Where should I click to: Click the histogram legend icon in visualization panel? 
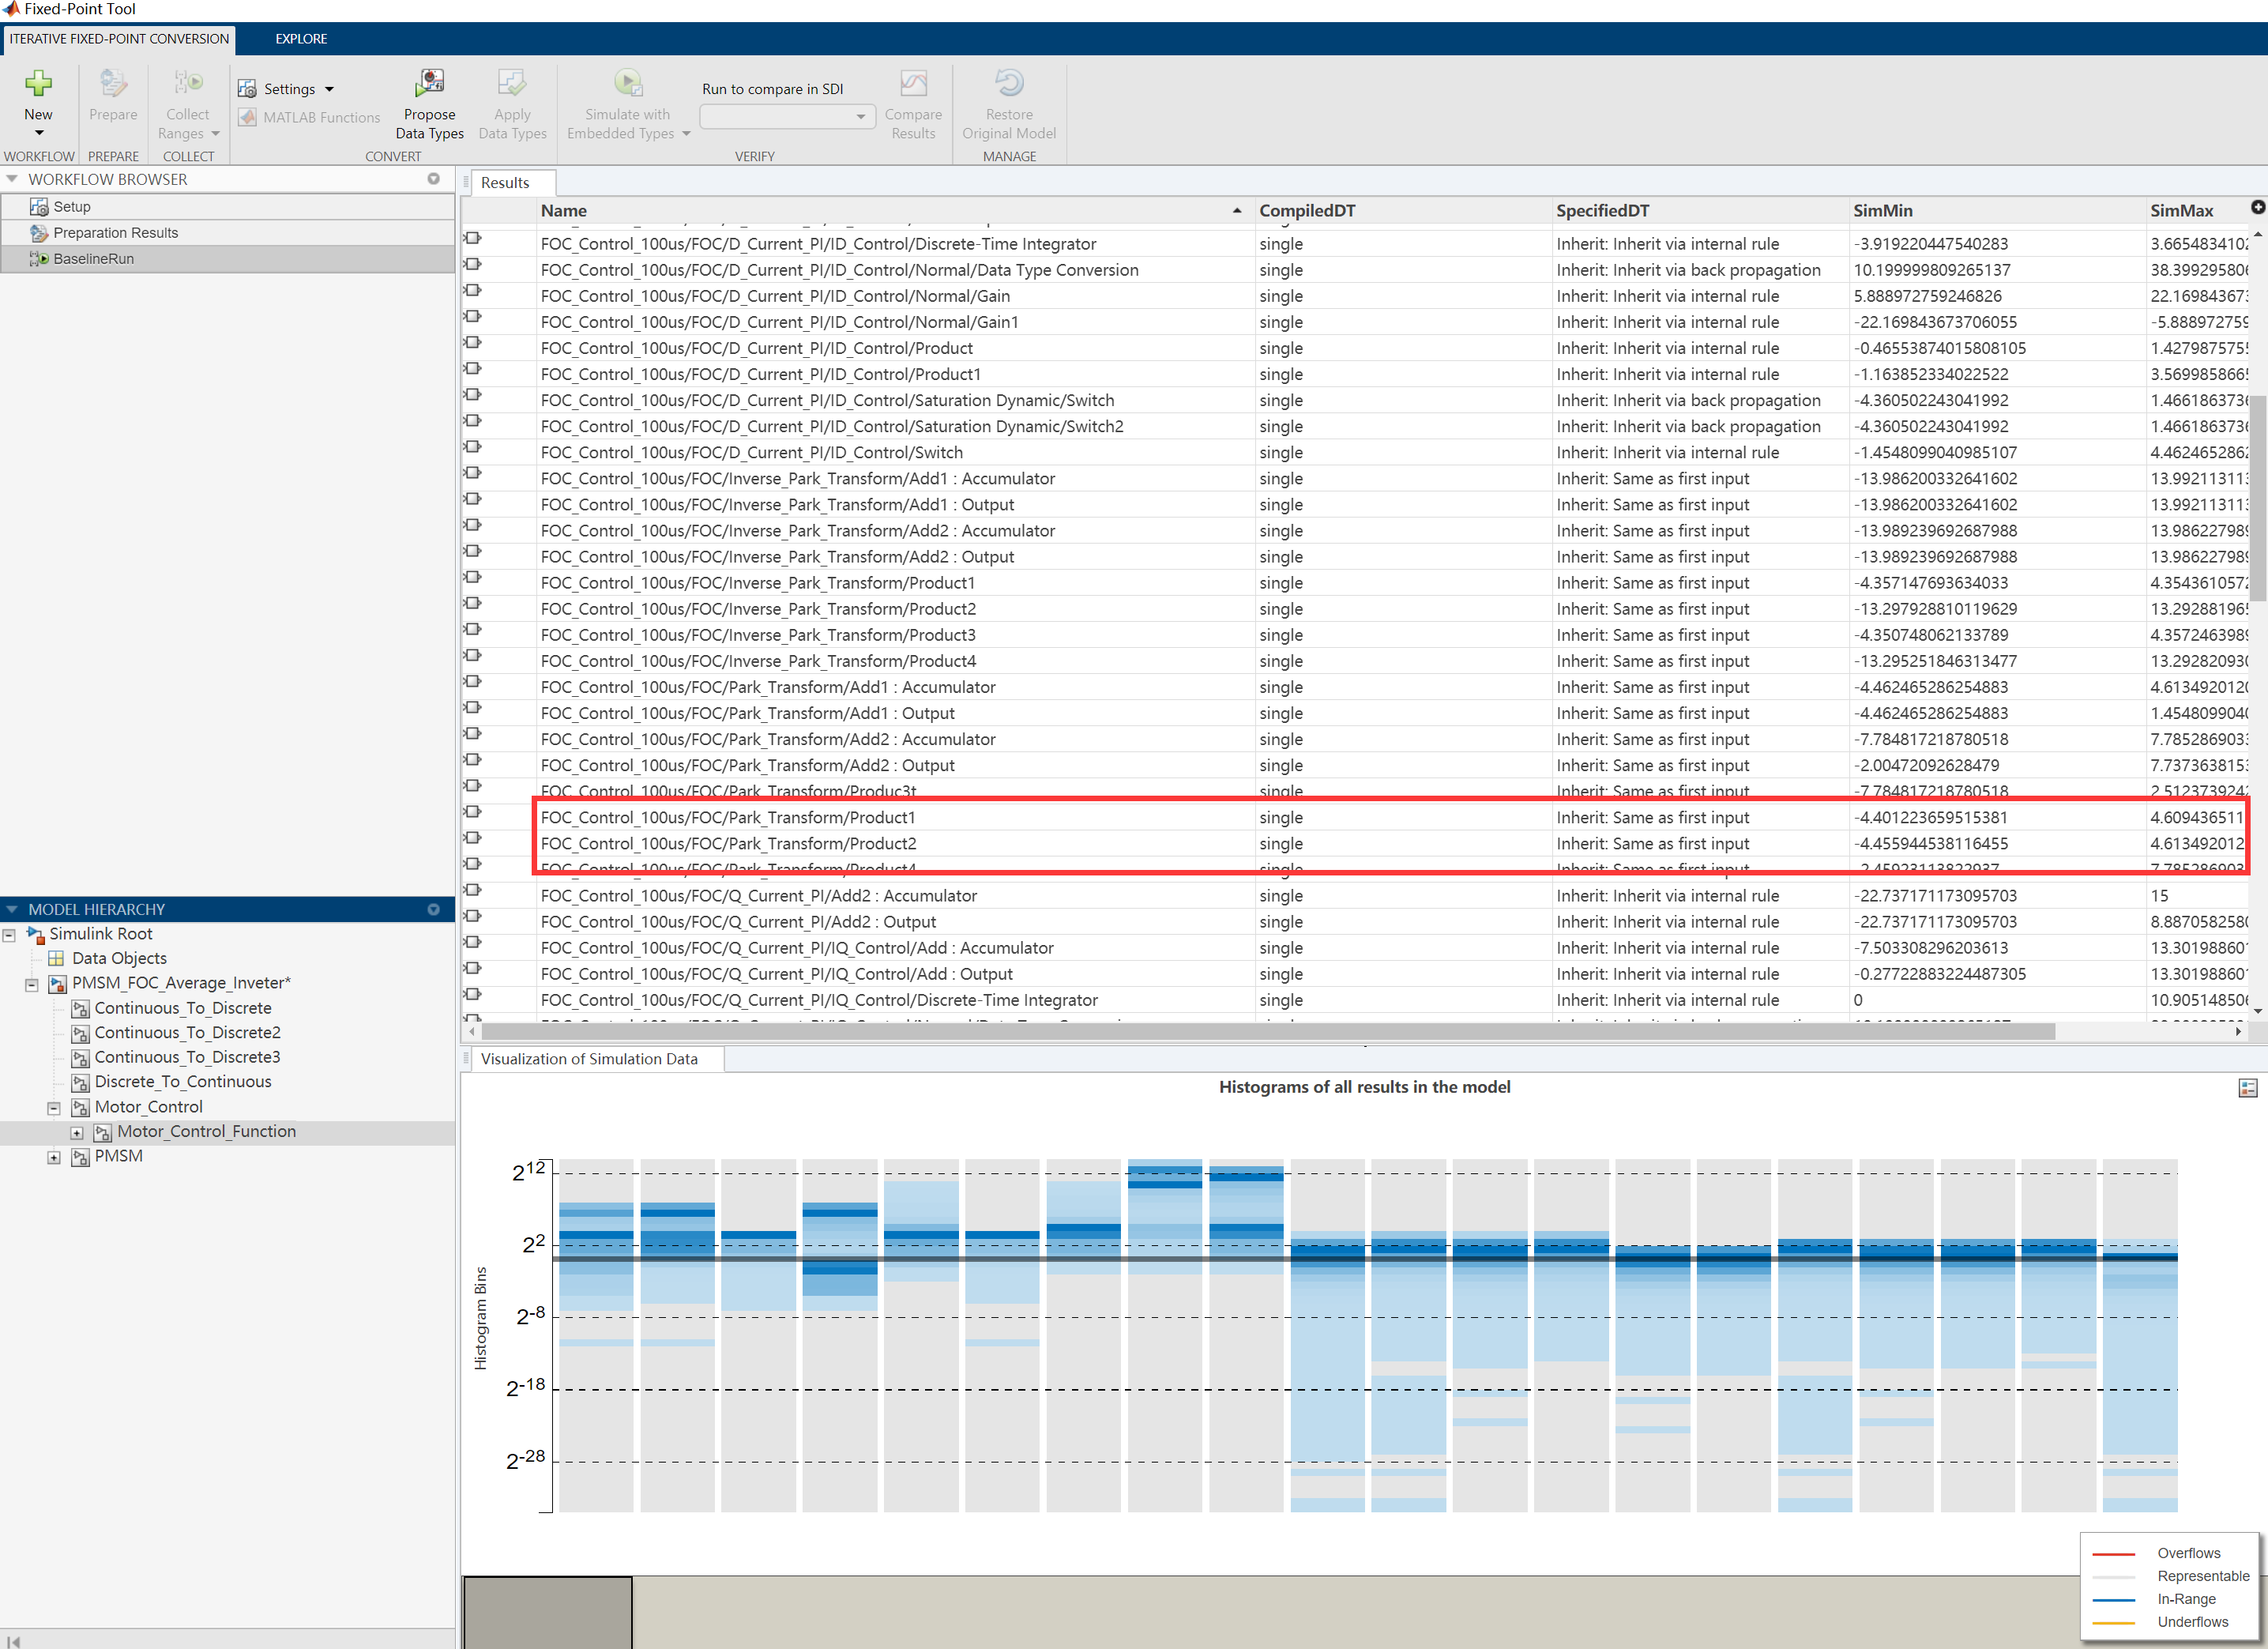pos(2247,1088)
